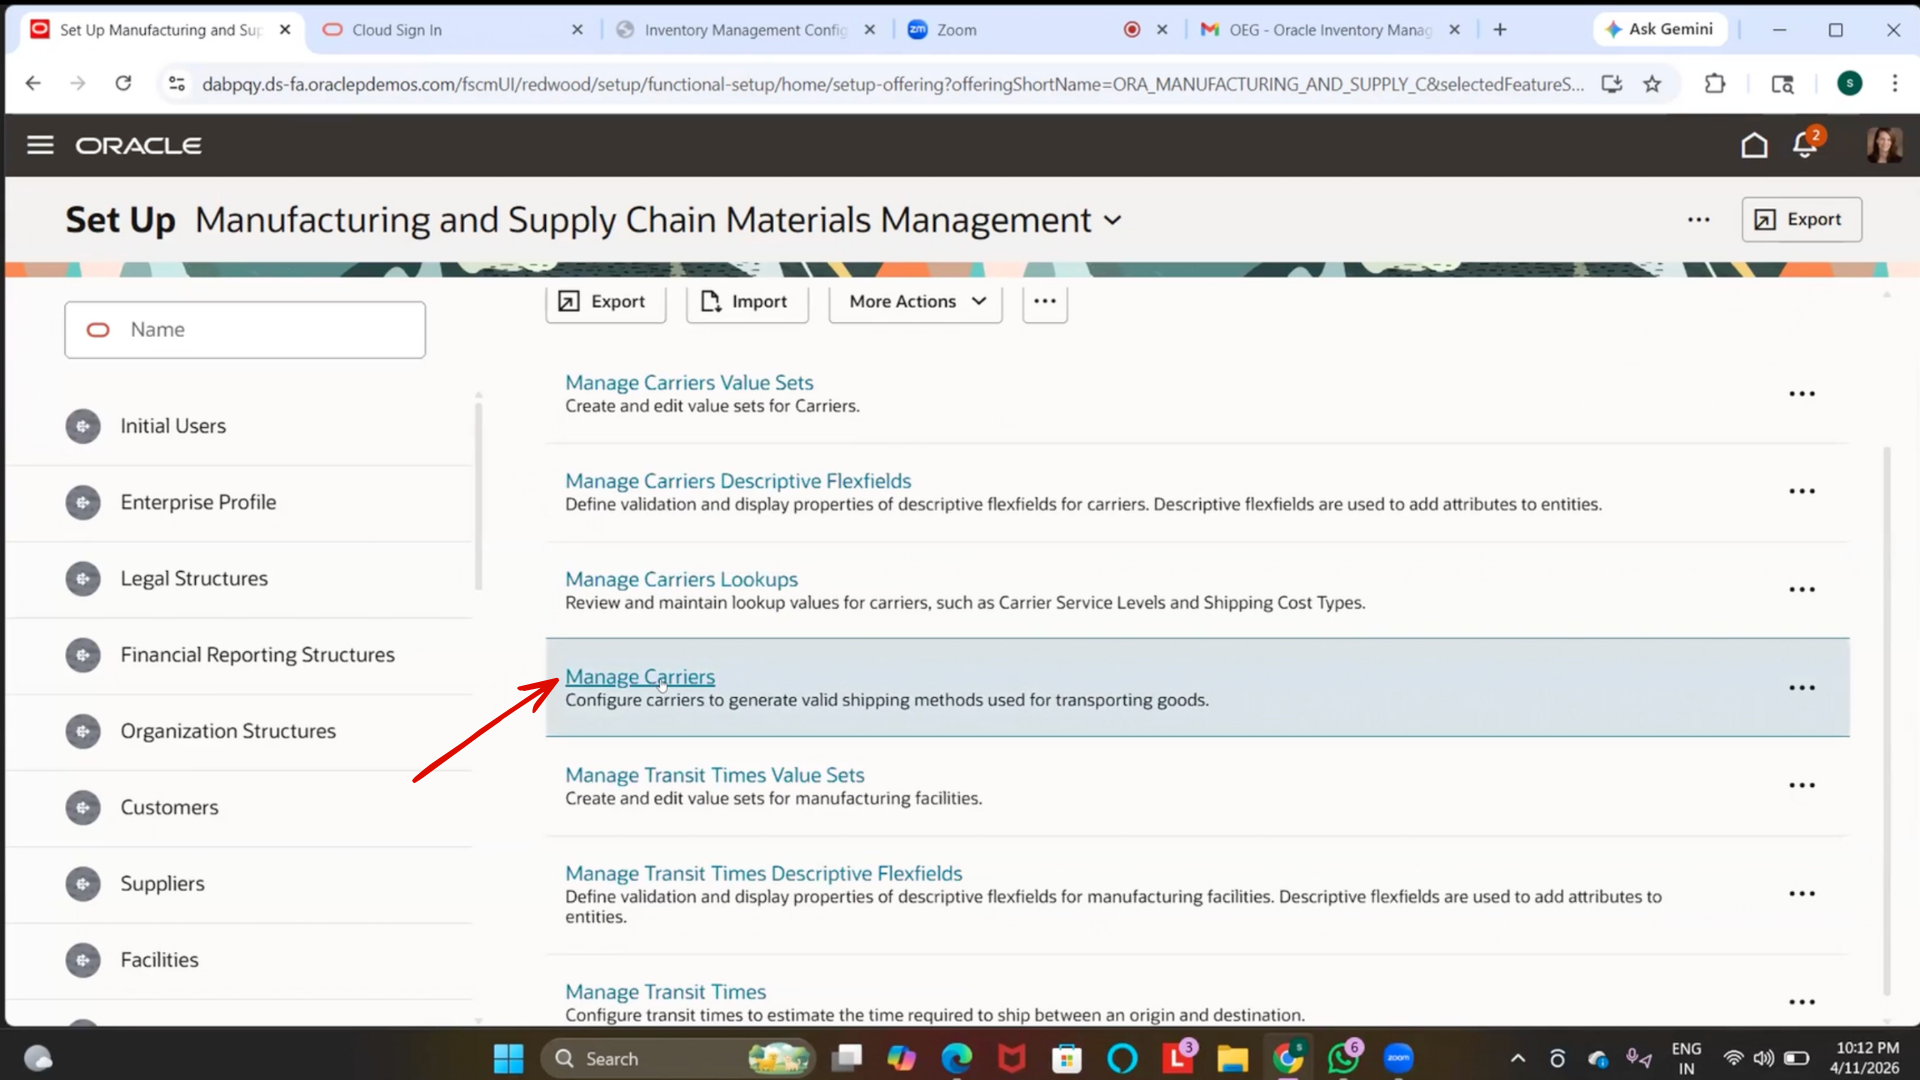1920x1080 pixels.
Task: Click the icon beside Customers
Action: [83, 807]
